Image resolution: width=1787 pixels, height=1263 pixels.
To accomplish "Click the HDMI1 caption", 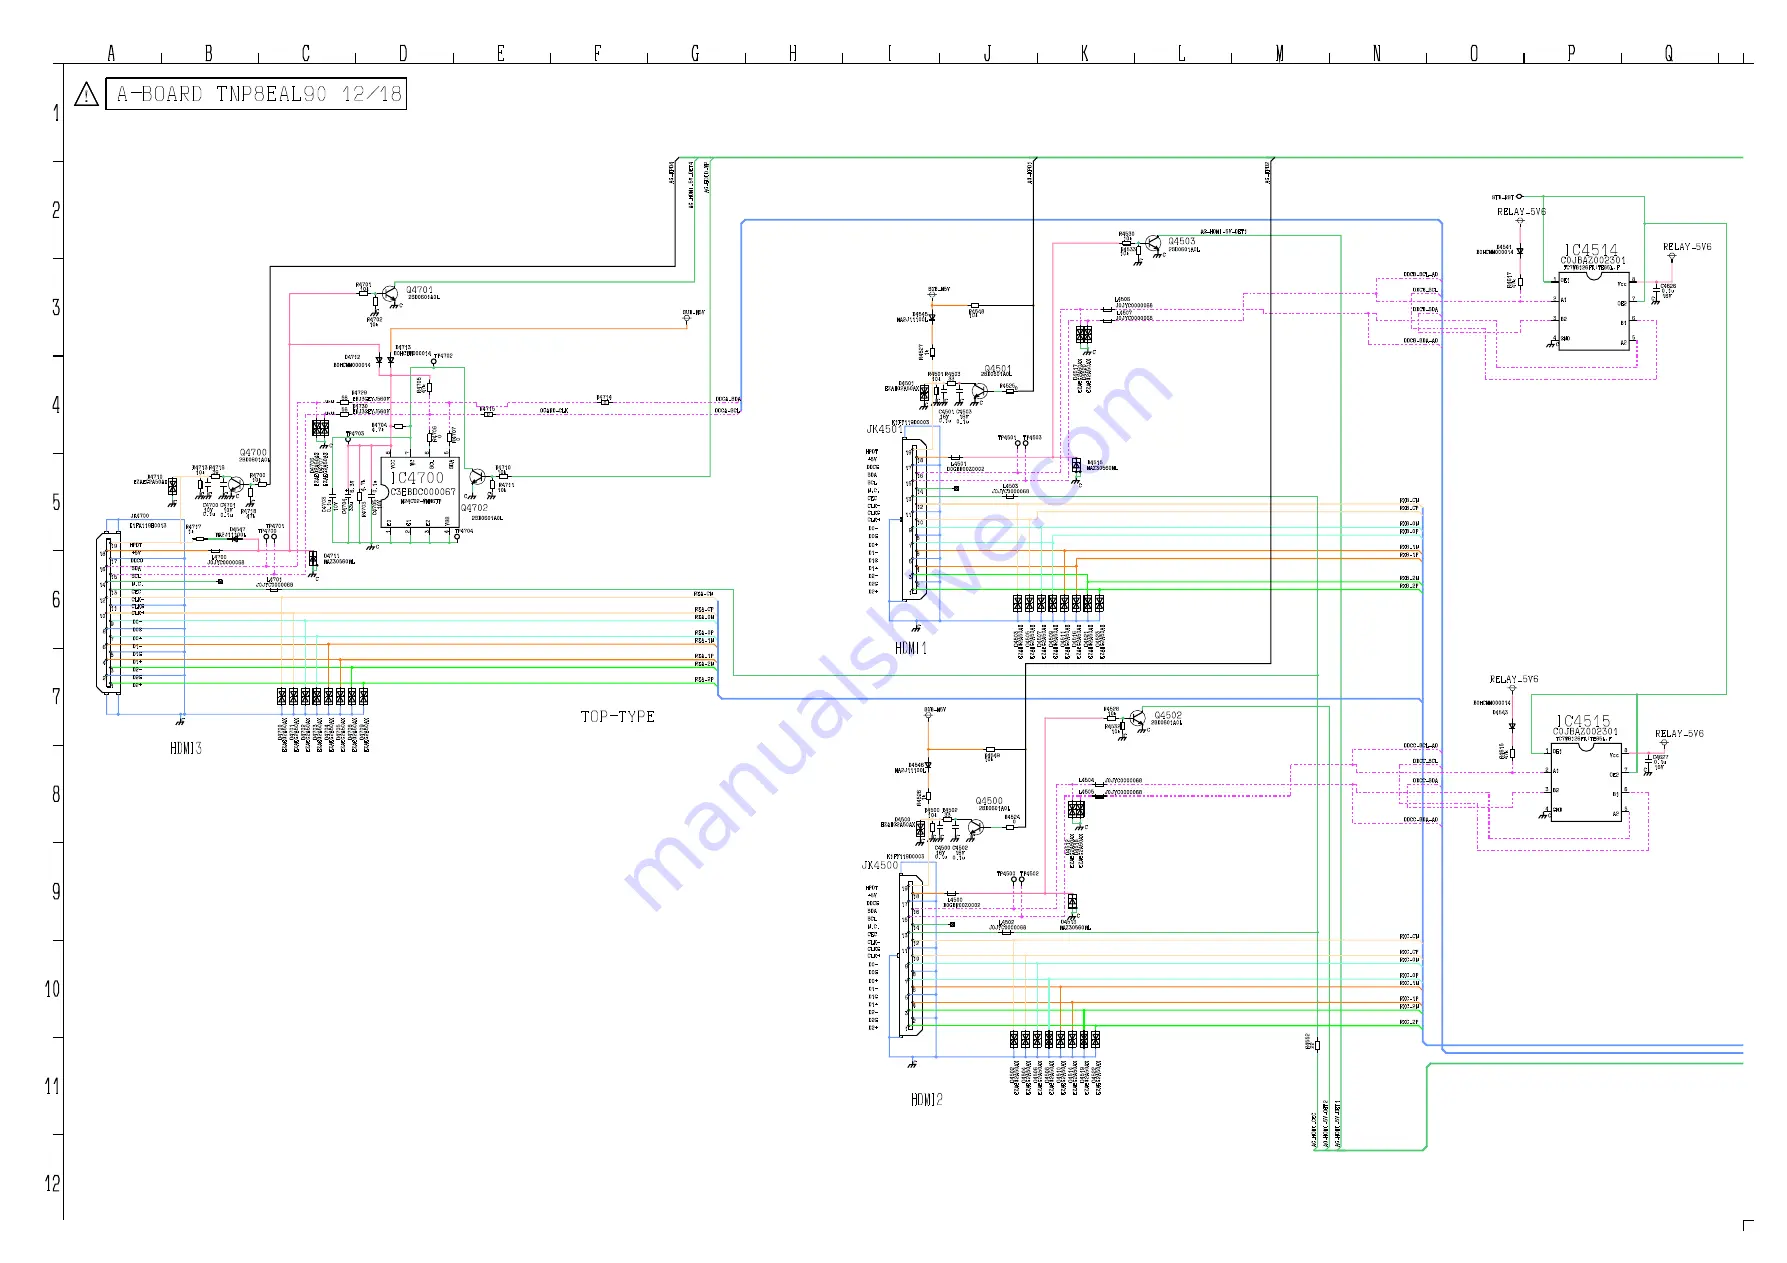I will click(911, 648).
